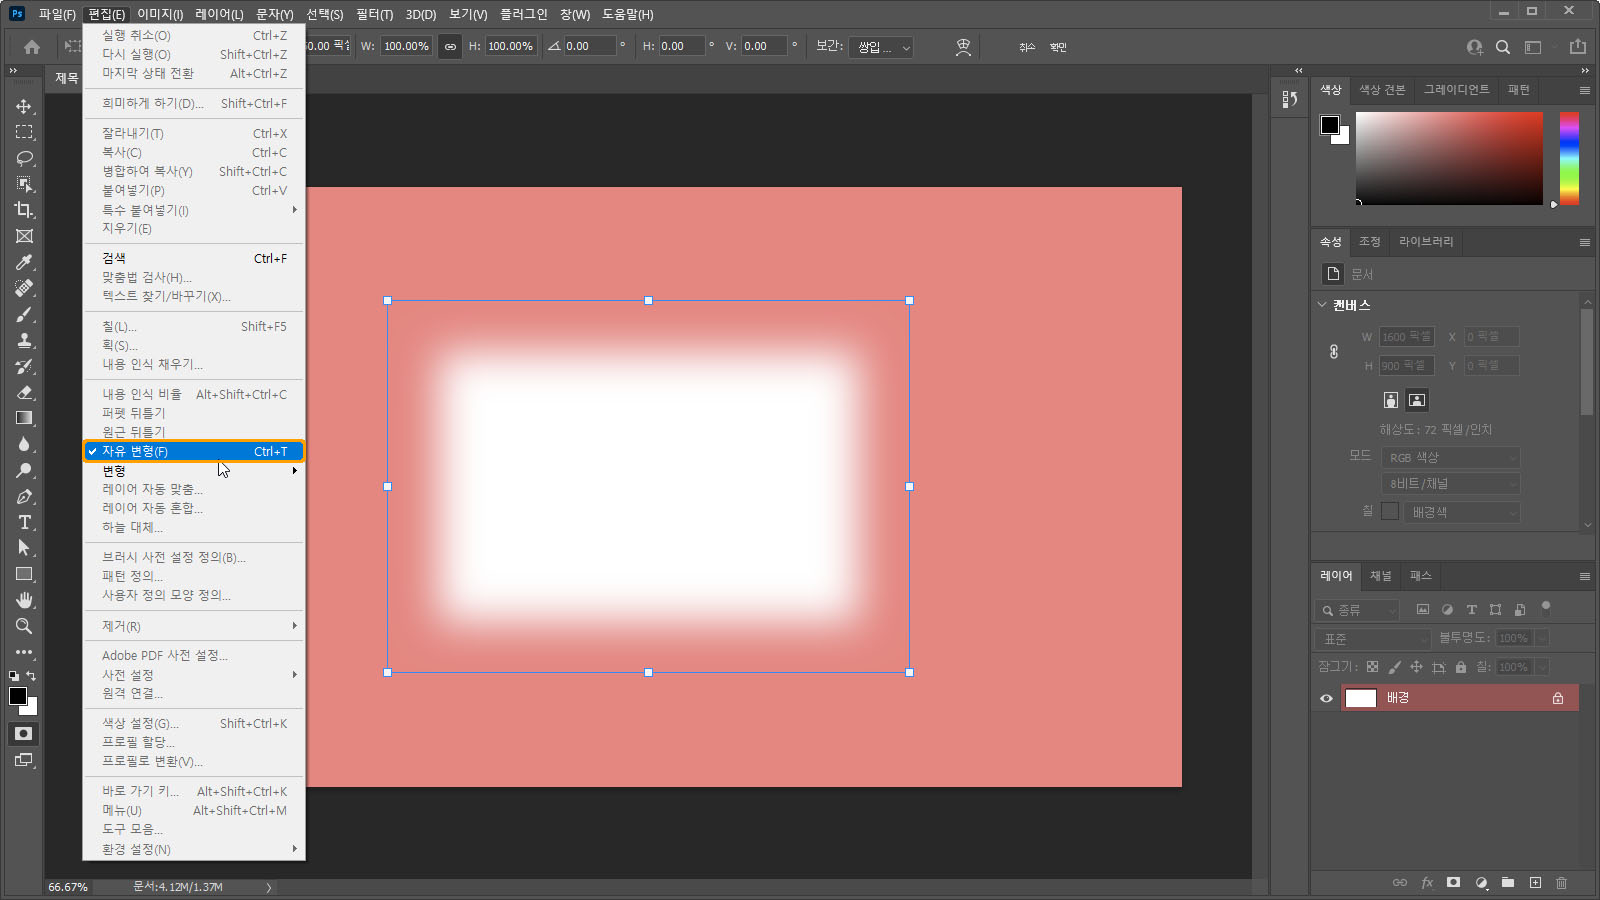This screenshot has height=900, width=1600.
Task: Click the add layer mask icon
Action: pos(1454,883)
